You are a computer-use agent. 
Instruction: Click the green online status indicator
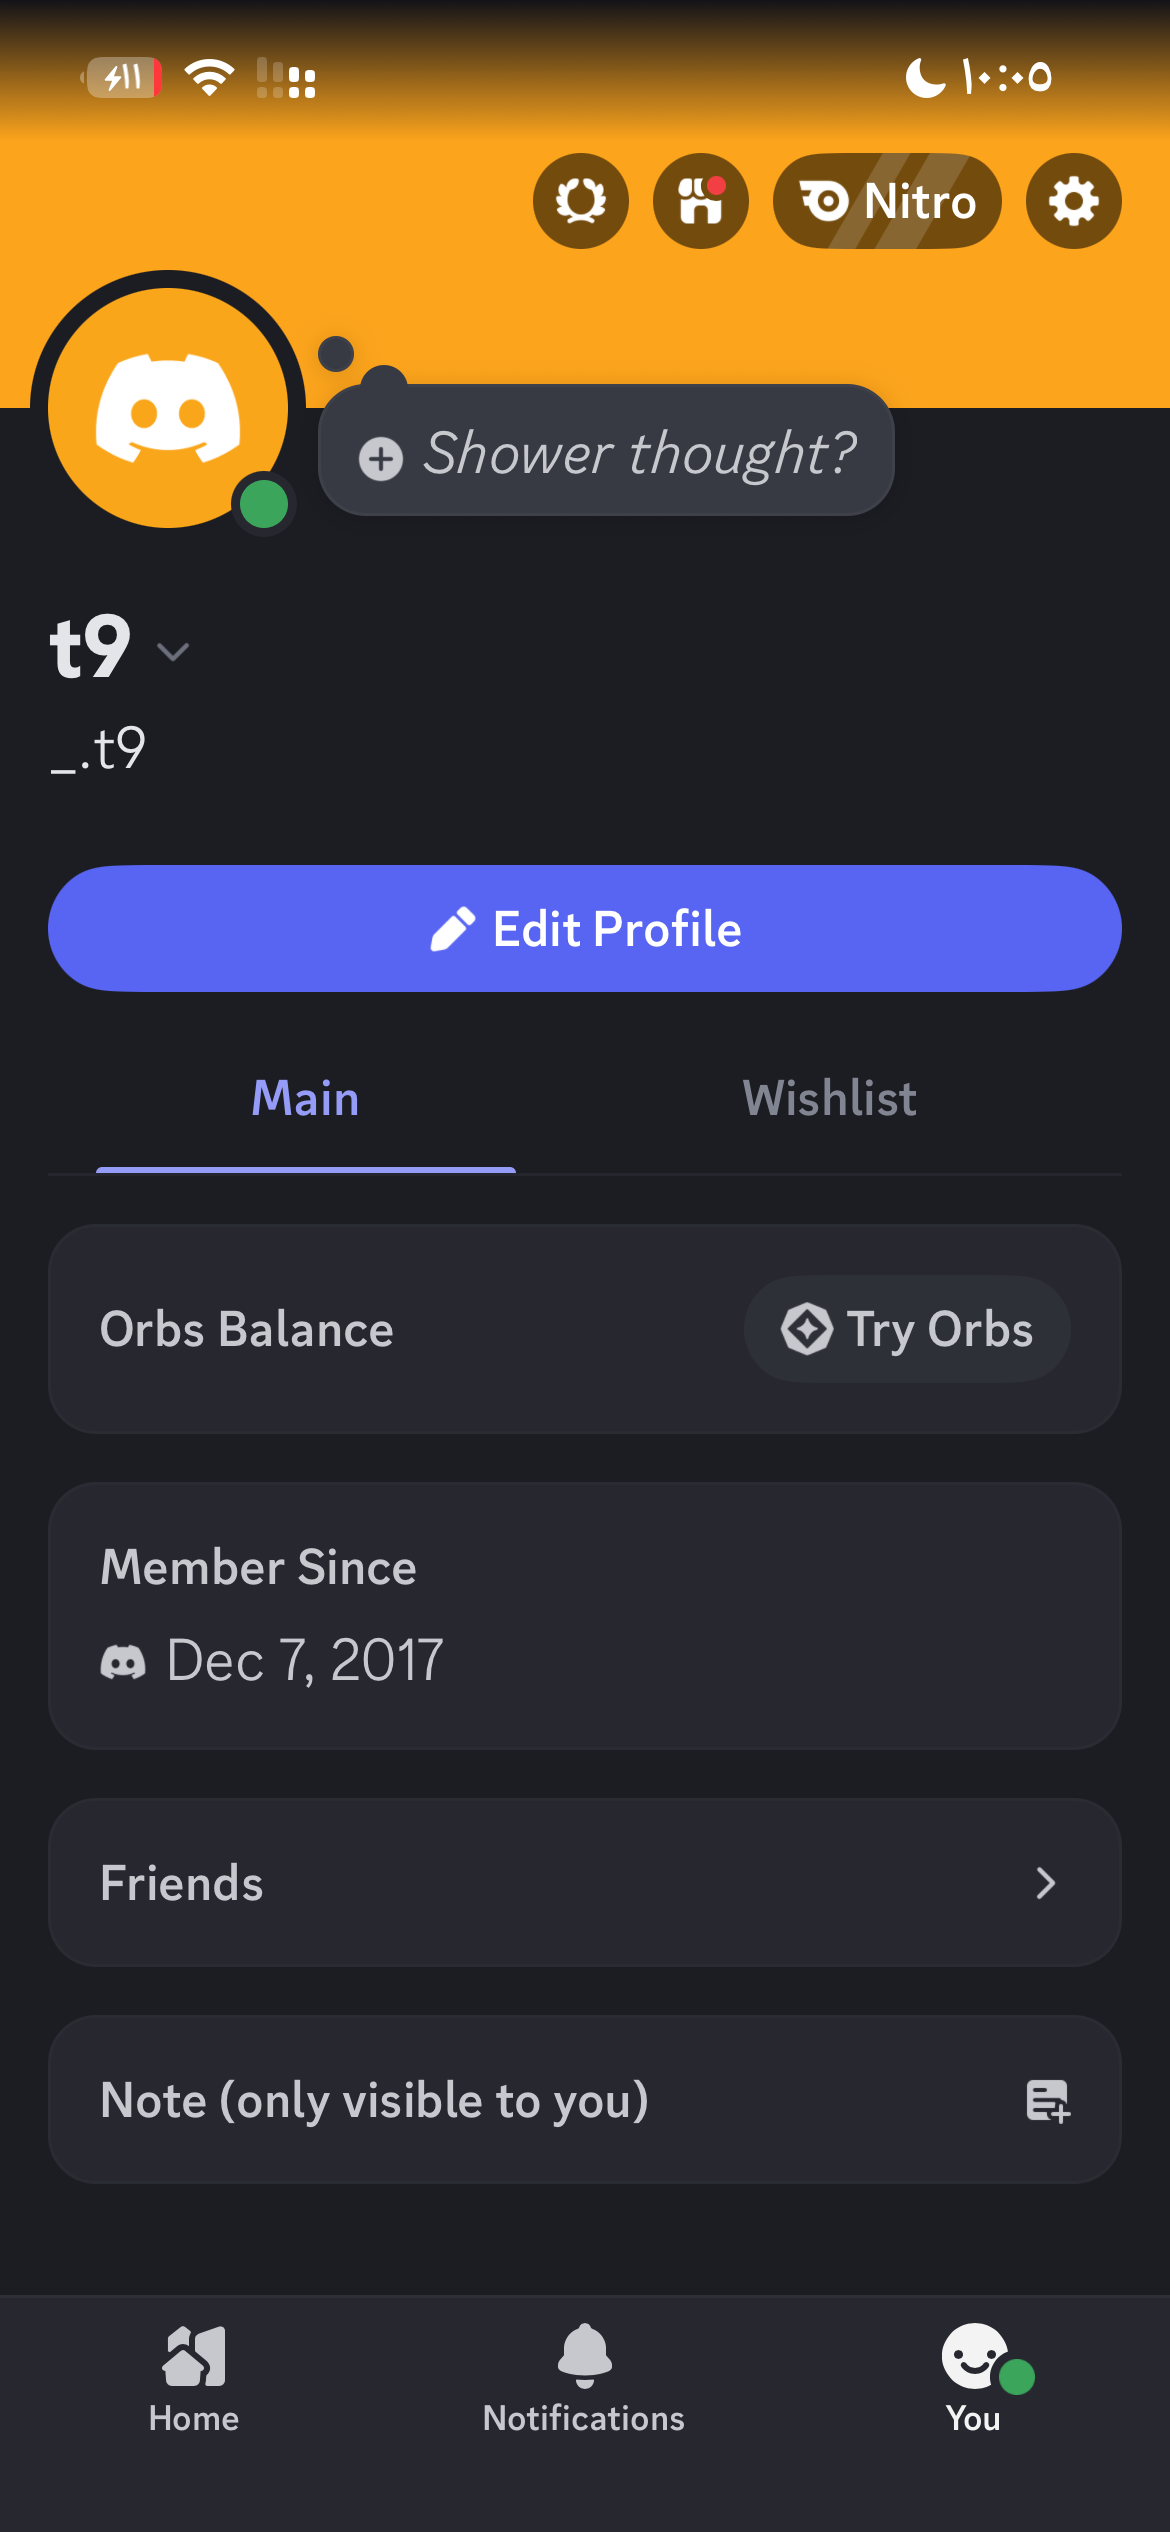(264, 504)
